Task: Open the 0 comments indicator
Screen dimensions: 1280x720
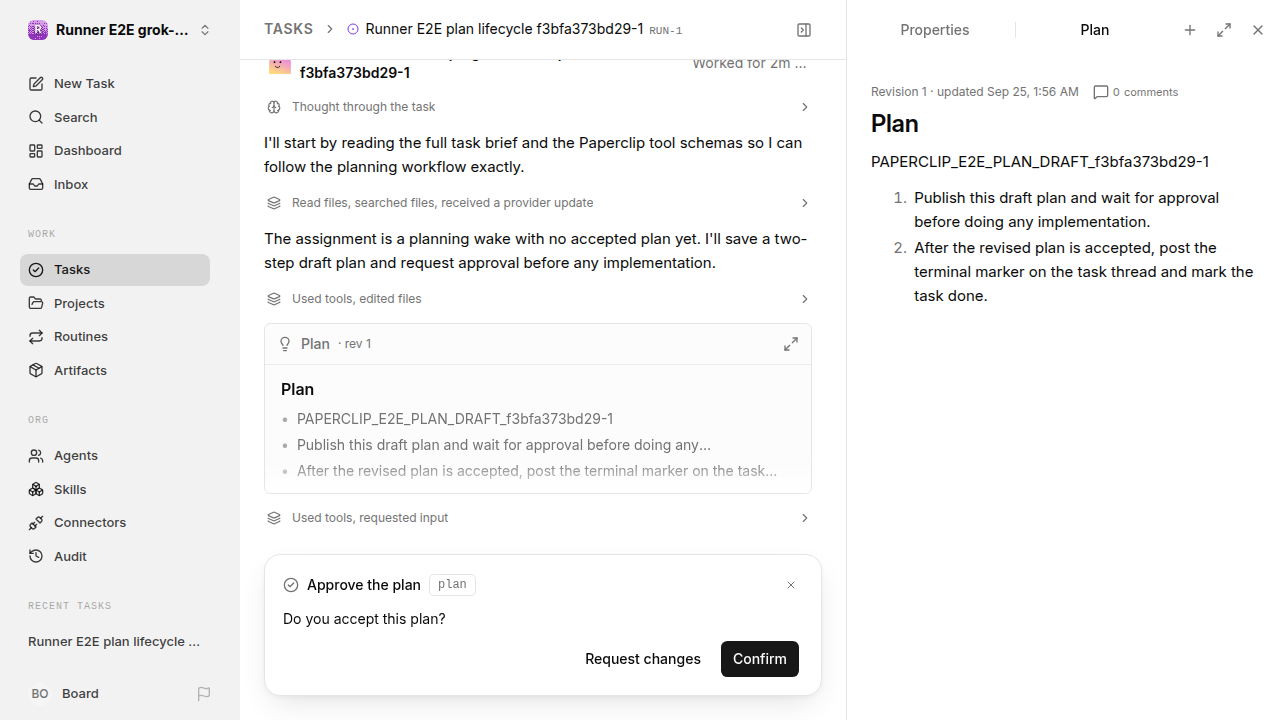Action: [x=1136, y=92]
